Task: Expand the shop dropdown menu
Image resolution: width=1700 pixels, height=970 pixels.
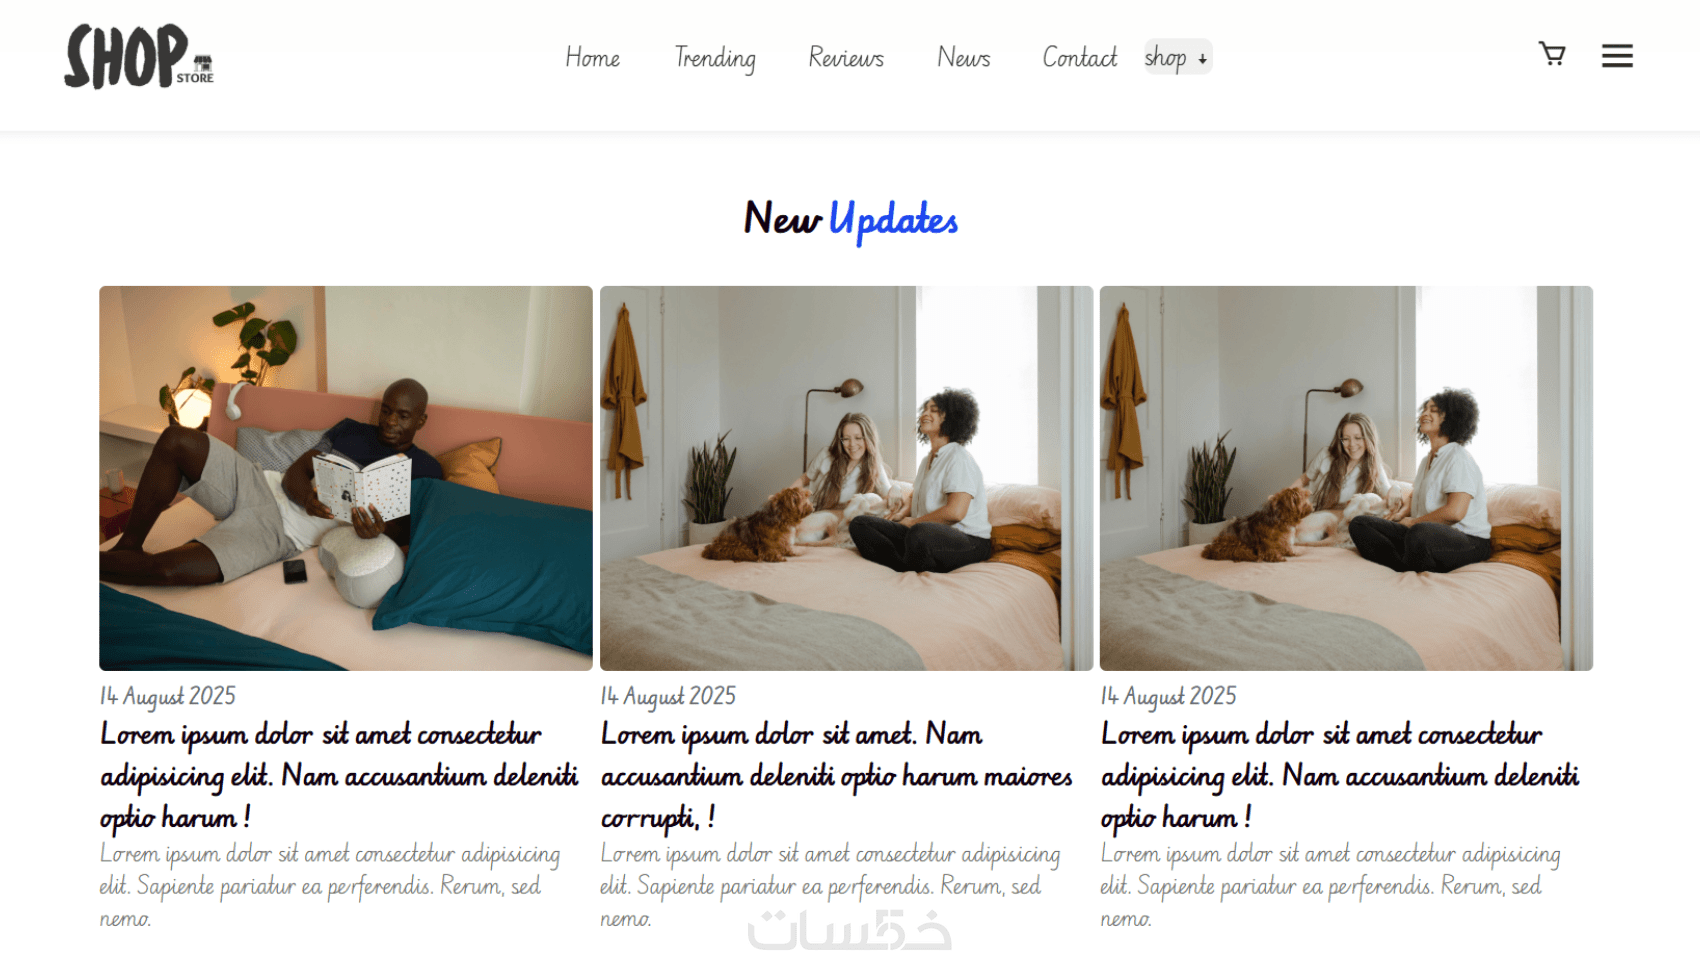Action: [x=1177, y=57]
